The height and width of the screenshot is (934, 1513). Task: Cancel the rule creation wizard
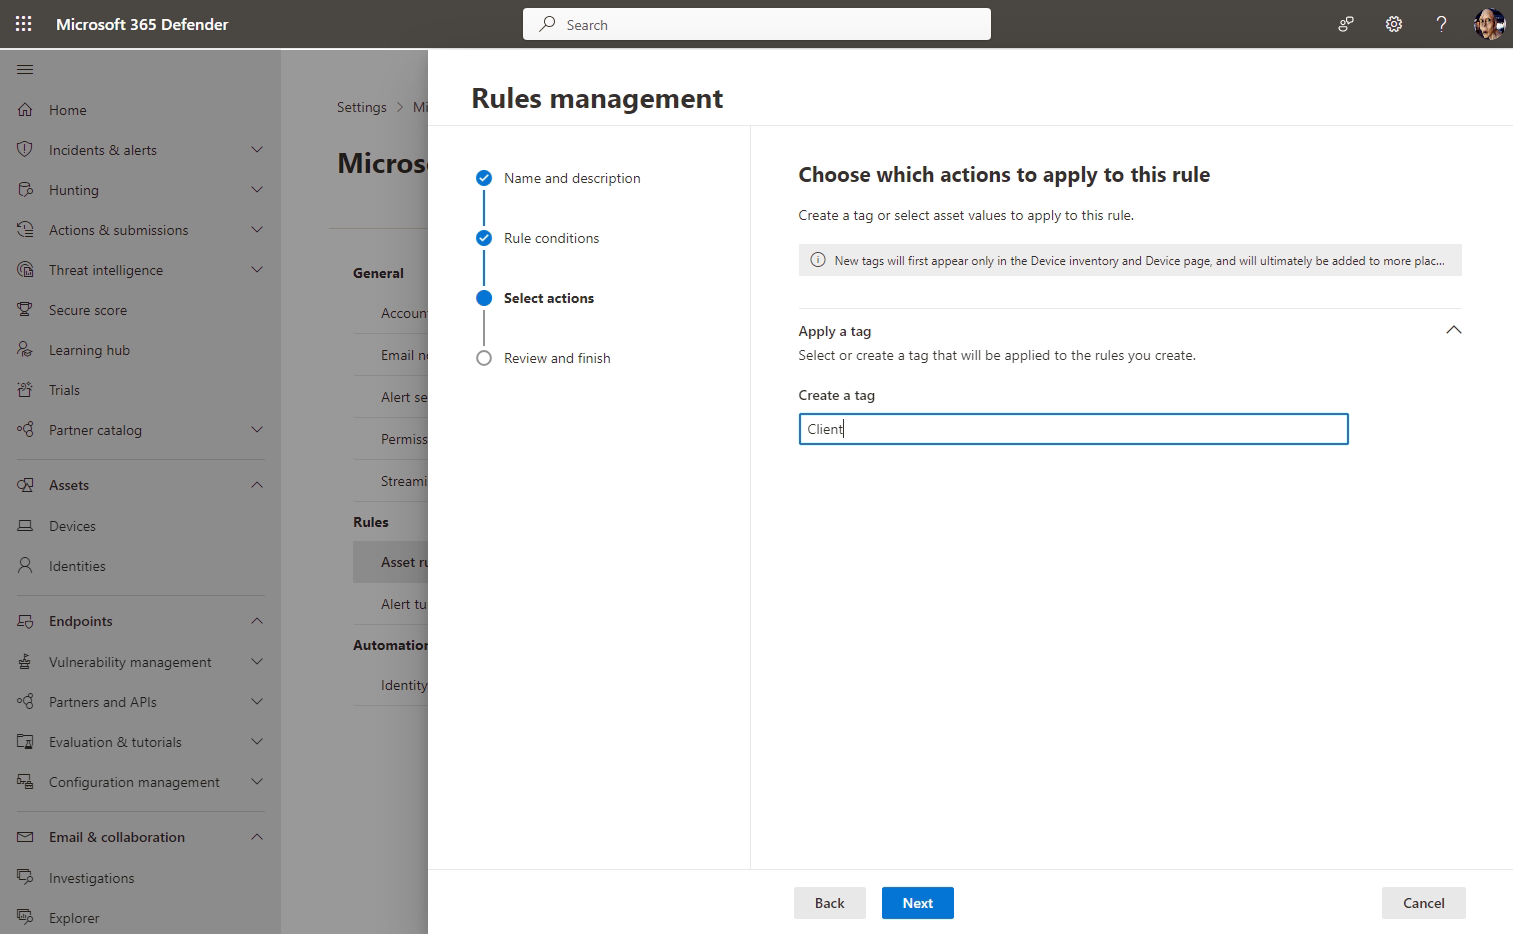pyautogui.click(x=1423, y=902)
